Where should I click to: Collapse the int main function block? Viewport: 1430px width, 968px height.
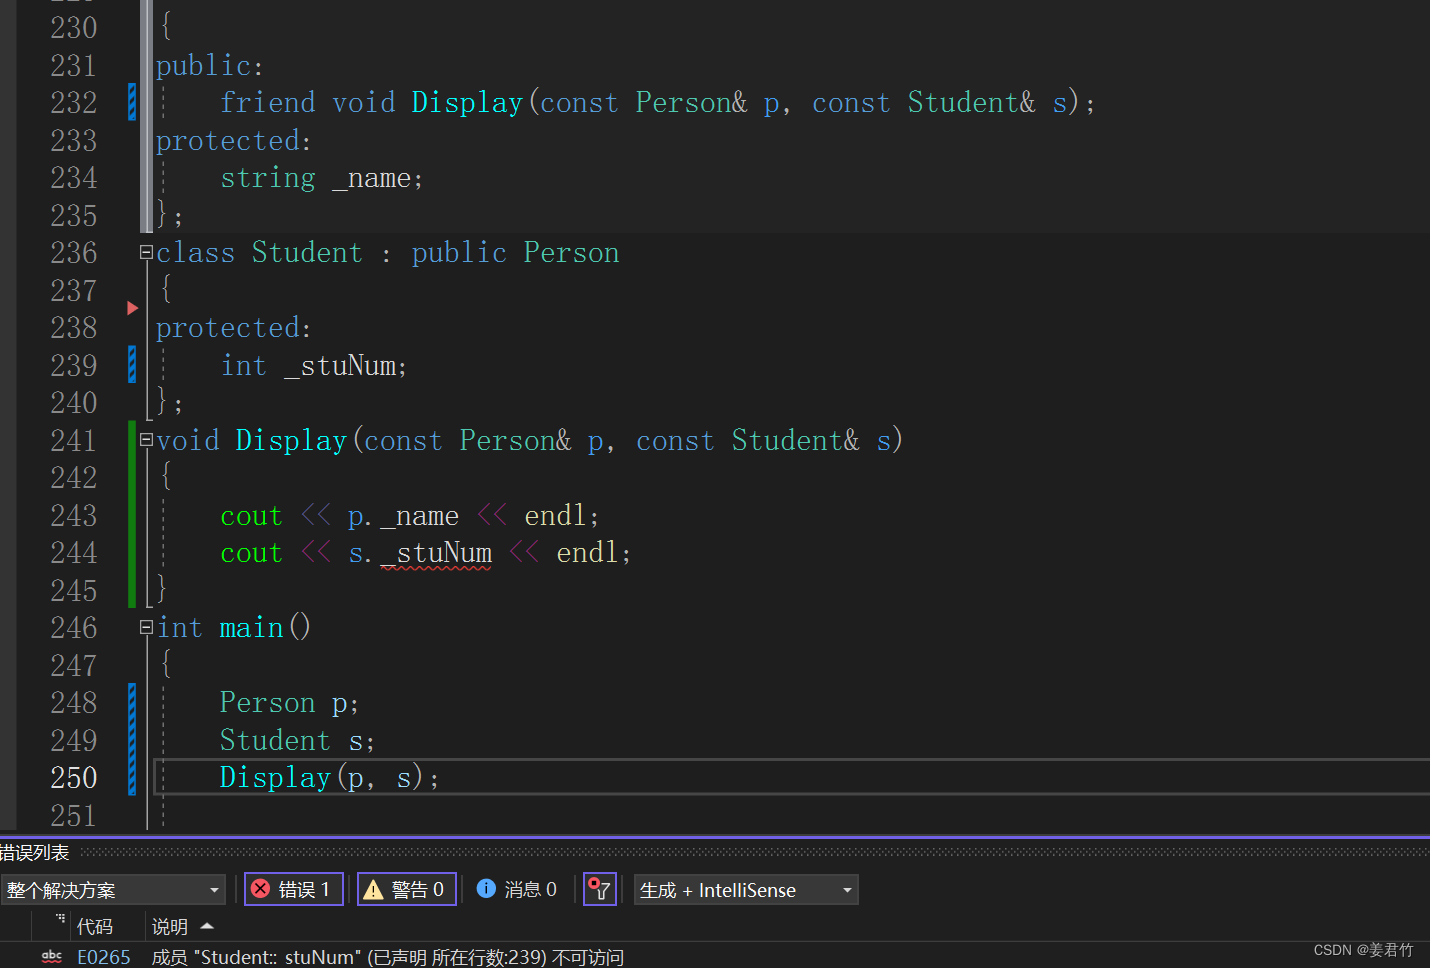(146, 627)
